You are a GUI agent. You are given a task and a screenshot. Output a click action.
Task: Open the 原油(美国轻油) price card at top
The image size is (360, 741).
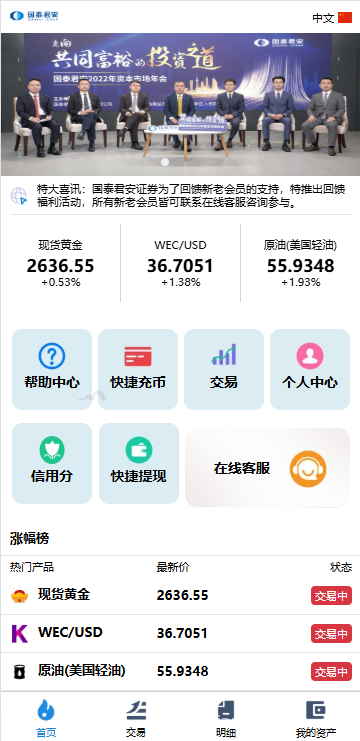[300, 263]
